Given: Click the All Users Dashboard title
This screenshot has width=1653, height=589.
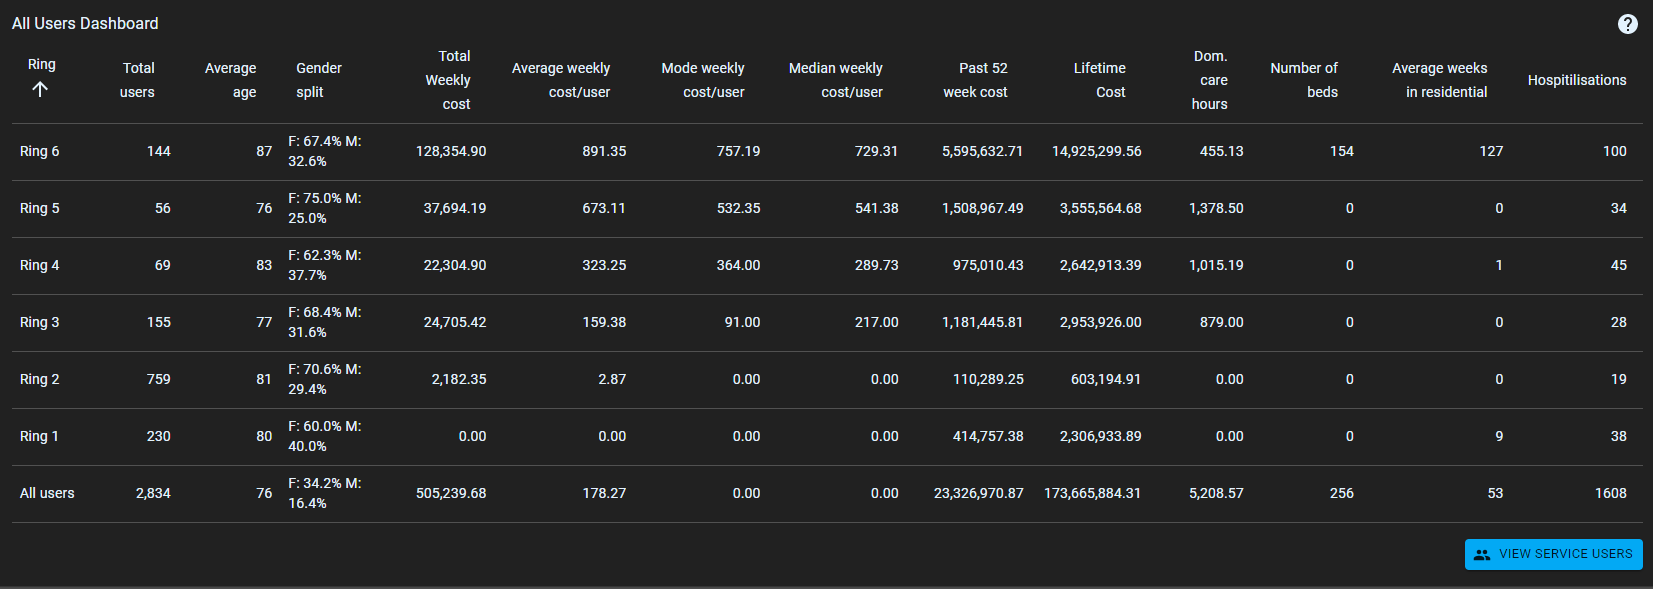Looking at the screenshot, I should [85, 23].
